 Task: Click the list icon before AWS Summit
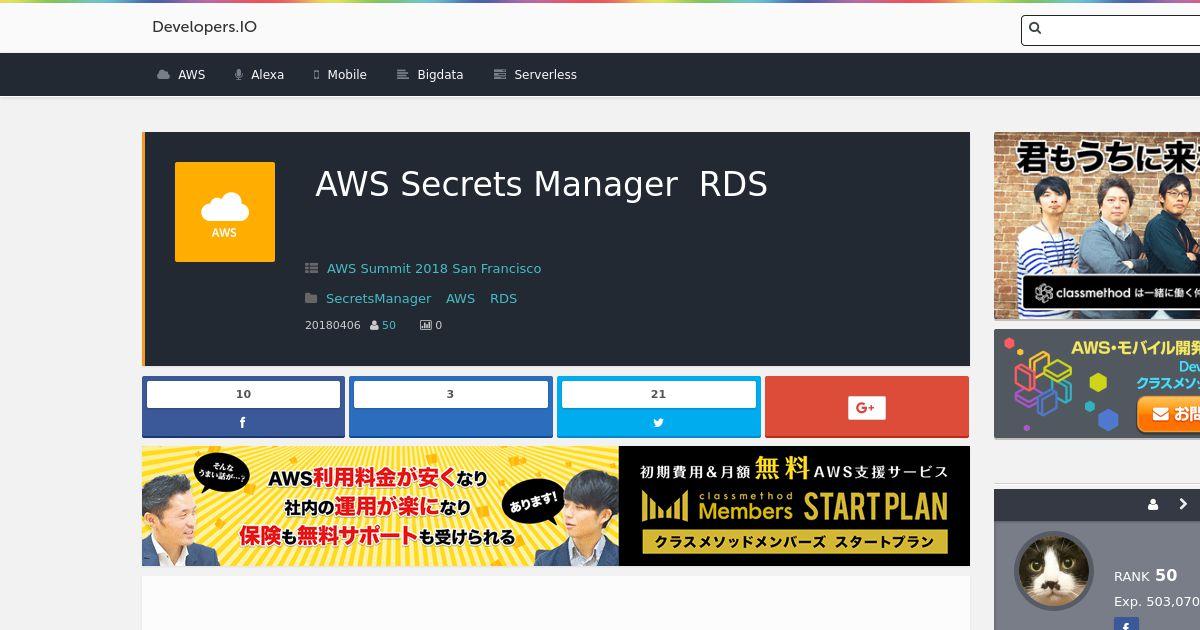click(x=312, y=268)
